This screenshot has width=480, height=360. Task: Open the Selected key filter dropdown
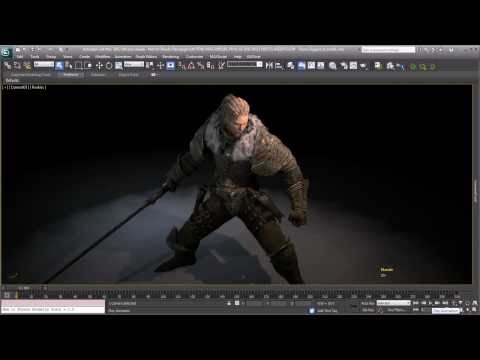[394, 303]
